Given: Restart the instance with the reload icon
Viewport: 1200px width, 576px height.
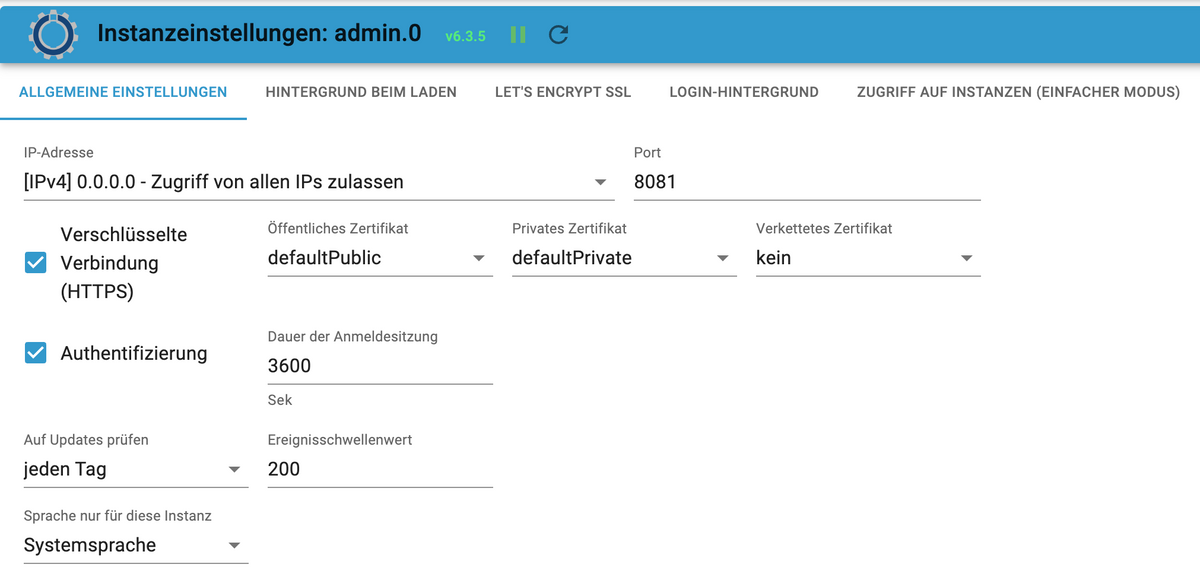Looking at the screenshot, I should tap(559, 35).
